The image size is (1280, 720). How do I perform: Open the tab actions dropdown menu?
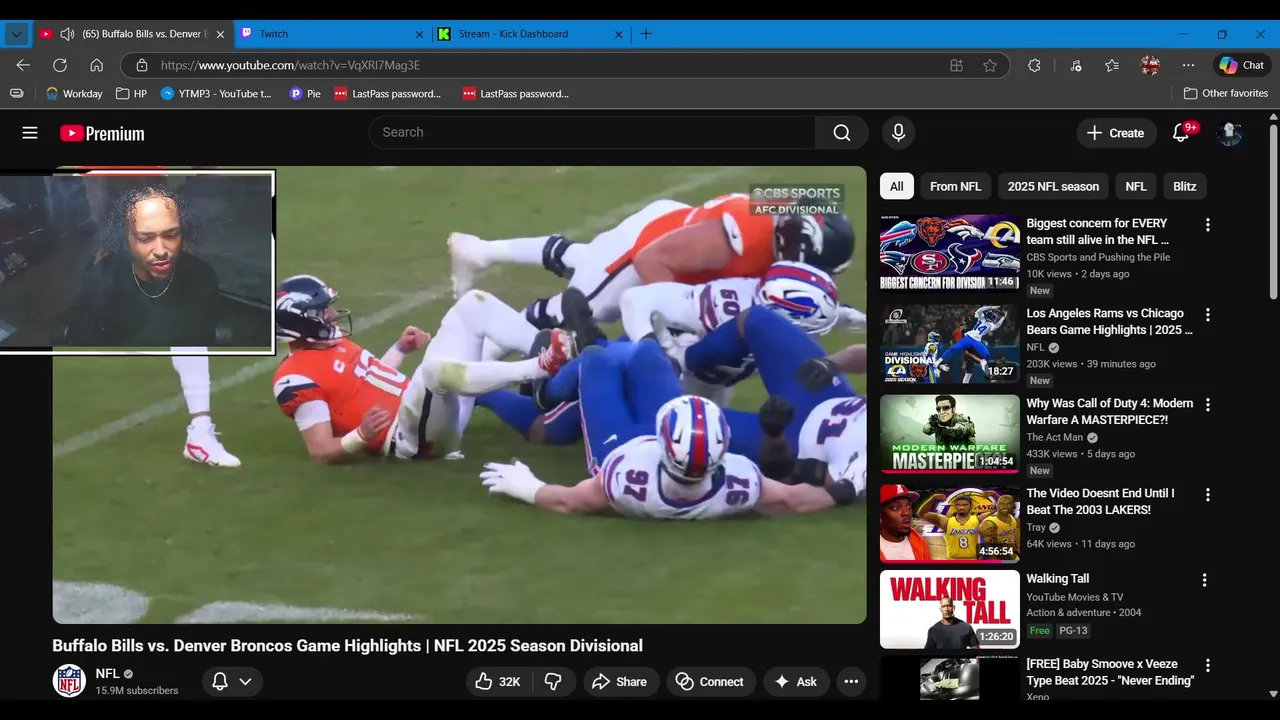pos(16,34)
